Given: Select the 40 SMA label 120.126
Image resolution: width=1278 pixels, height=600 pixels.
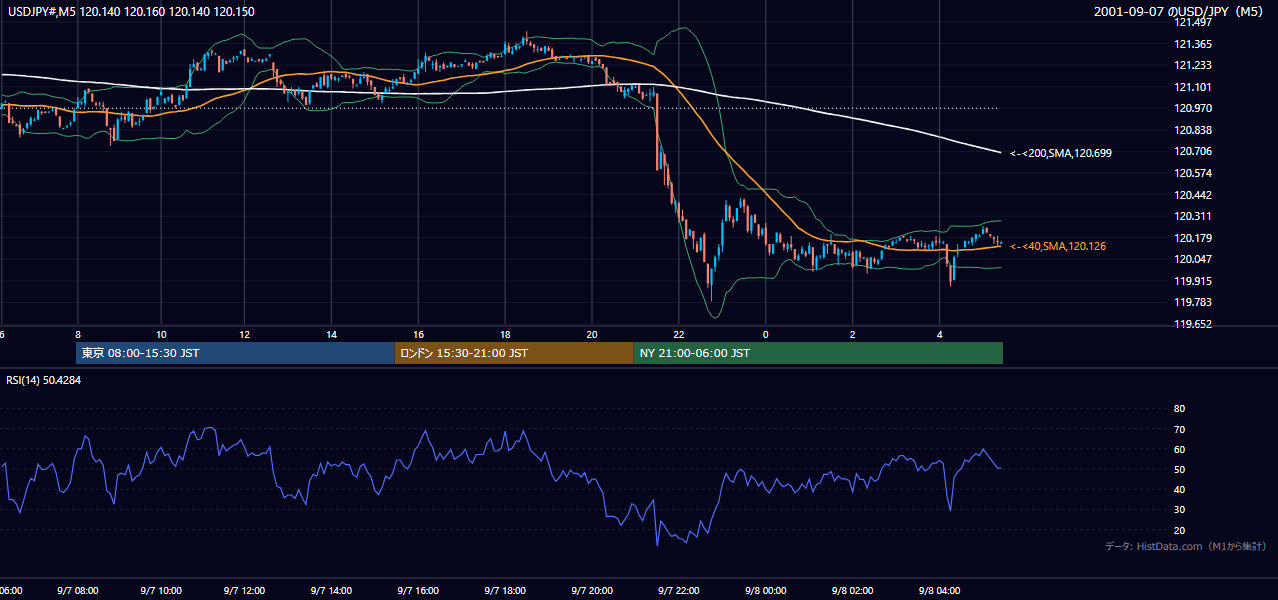Looking at the screenshot, I should [1058, 246].
